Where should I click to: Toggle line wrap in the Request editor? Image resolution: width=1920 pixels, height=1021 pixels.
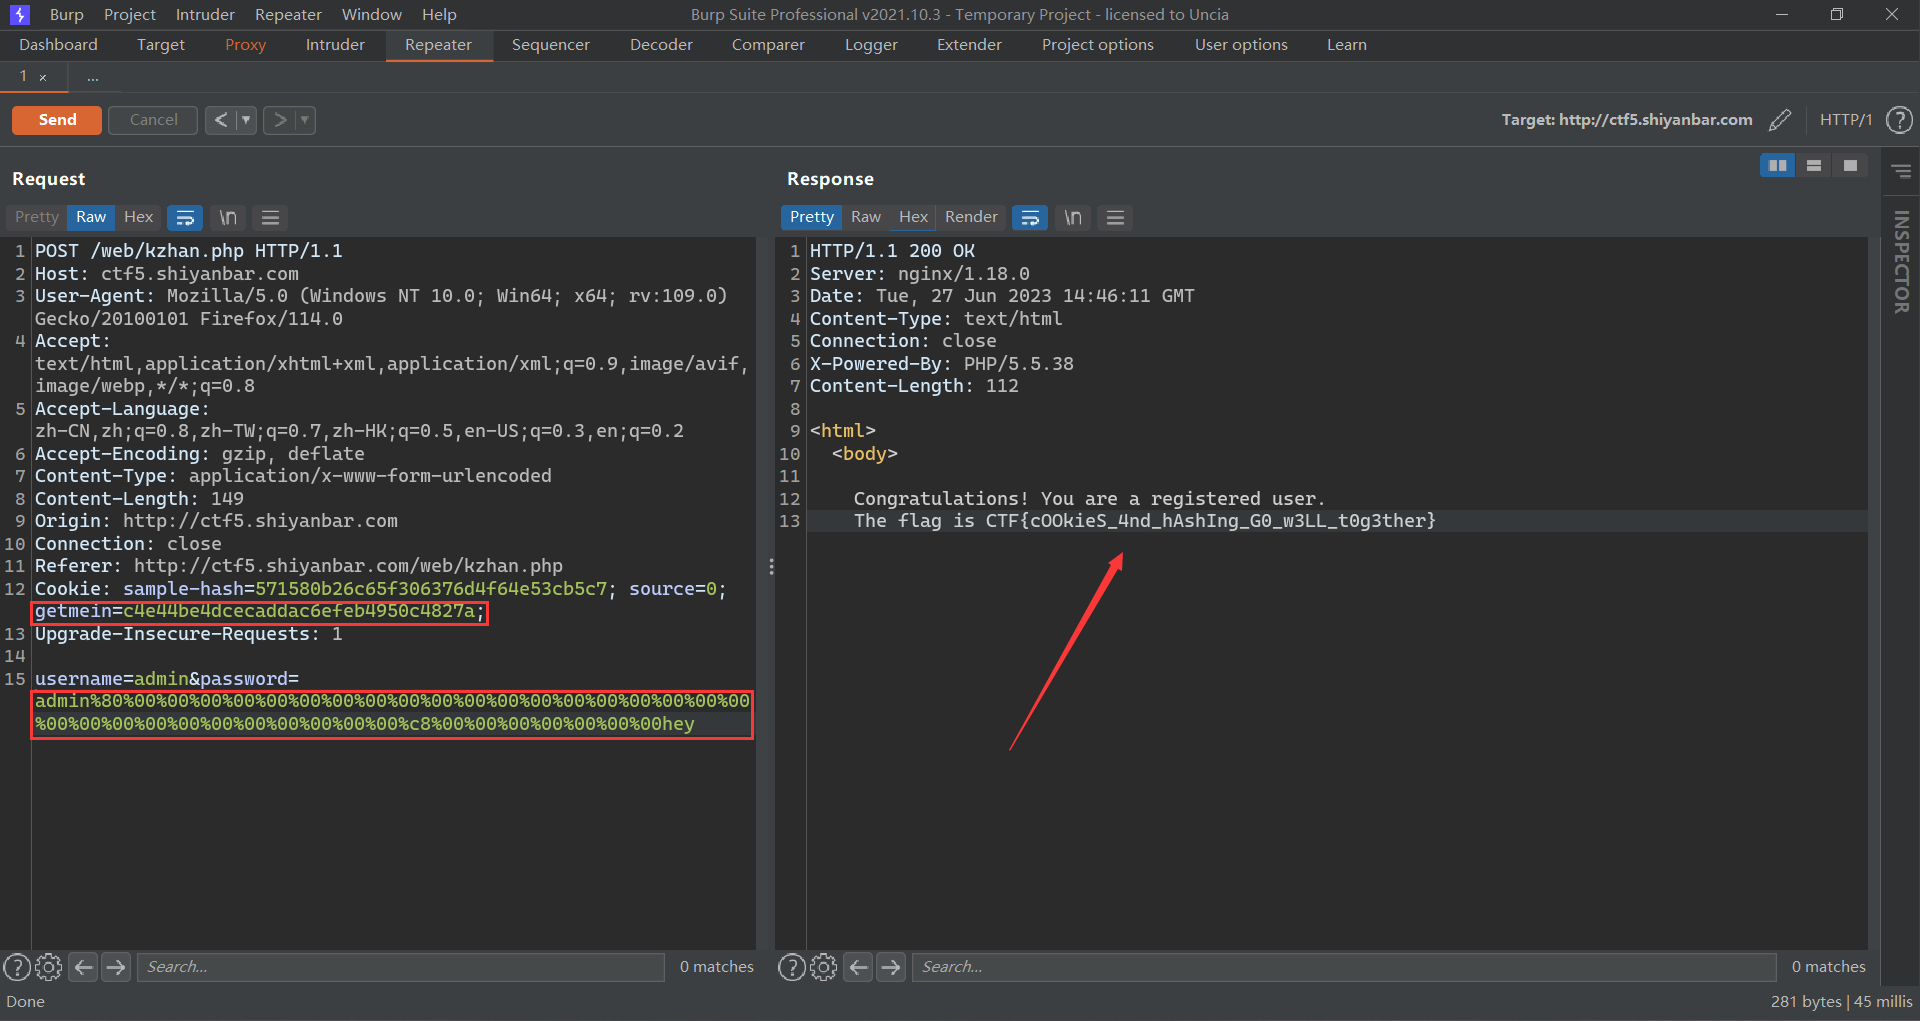click(x=185, y=217)
